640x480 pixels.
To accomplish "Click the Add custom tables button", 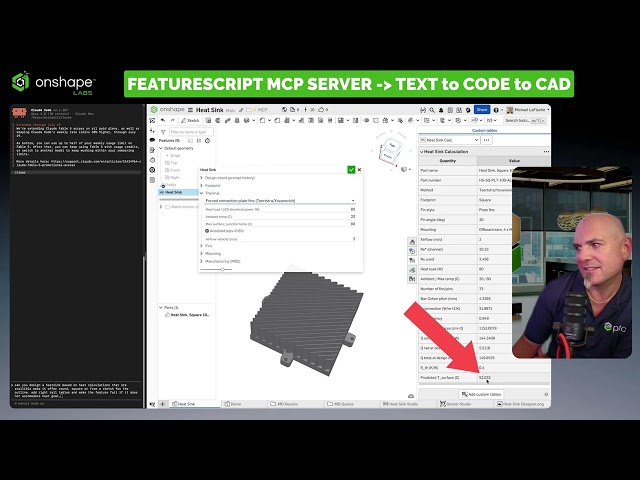I will (481, 394).
